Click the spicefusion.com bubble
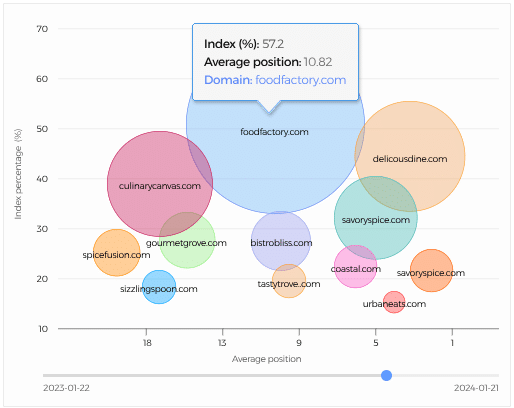The height and width of the screenshot is (408, 514). [x=116, y=253]
